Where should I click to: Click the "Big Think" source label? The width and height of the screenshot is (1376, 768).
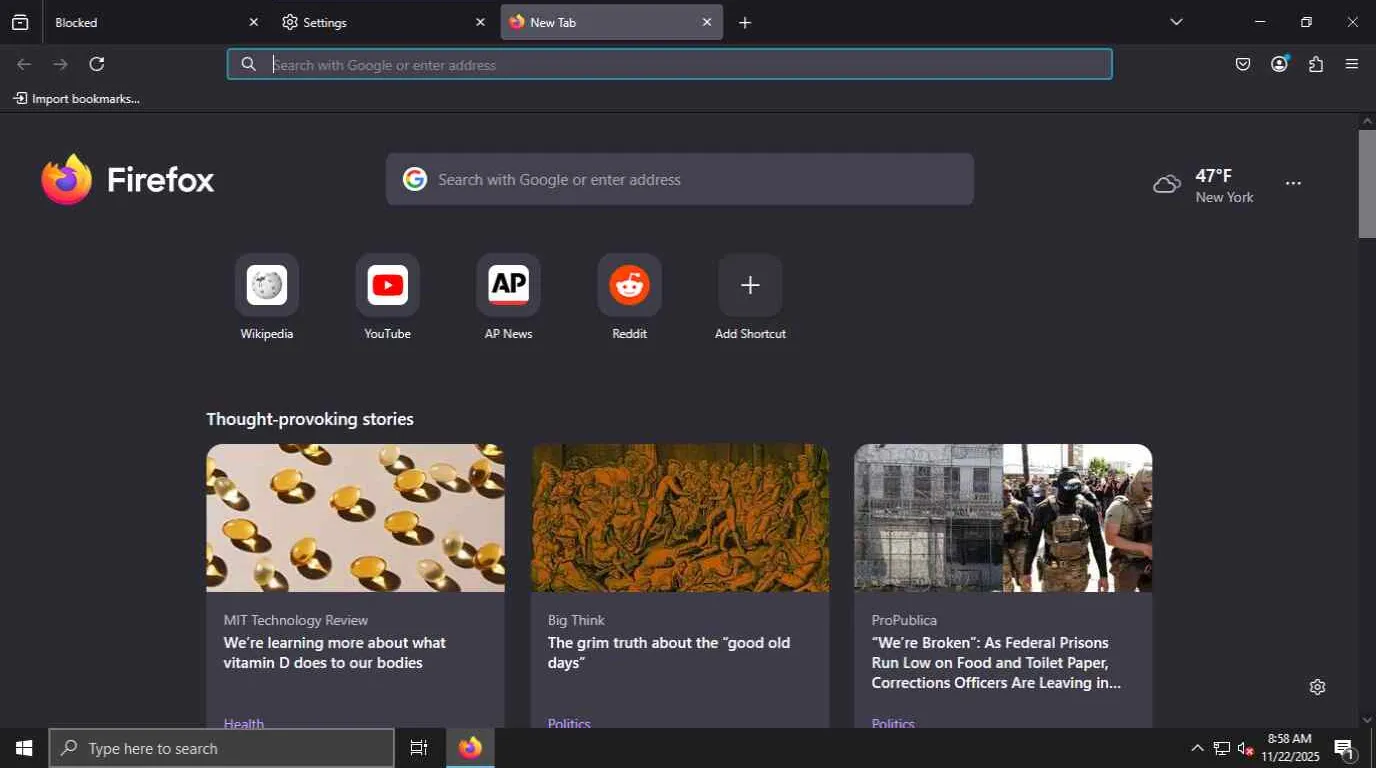coord(576,620)
